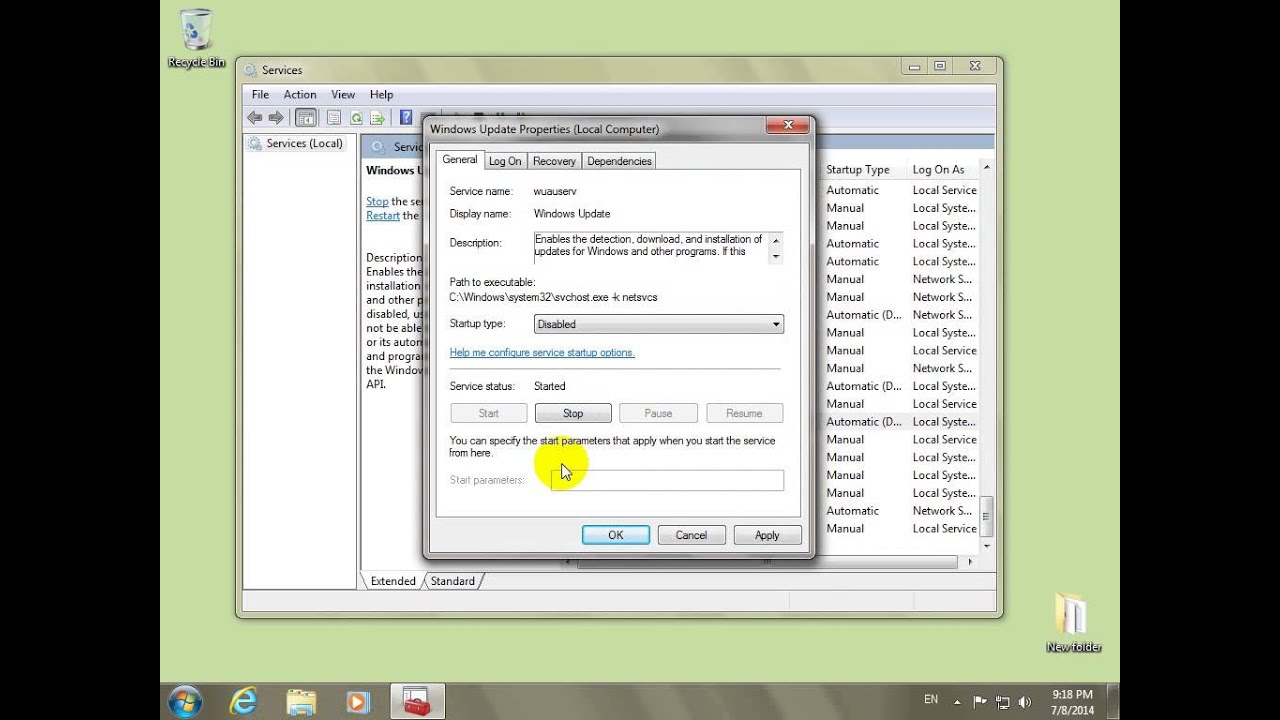Switch to the Dependencies tab
Screen dimensions: 1280x720
point(619,161)
